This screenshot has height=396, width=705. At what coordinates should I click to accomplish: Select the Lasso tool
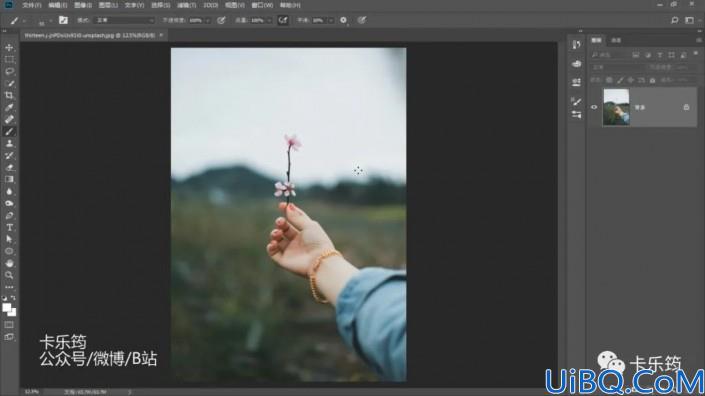click(9, 71)
